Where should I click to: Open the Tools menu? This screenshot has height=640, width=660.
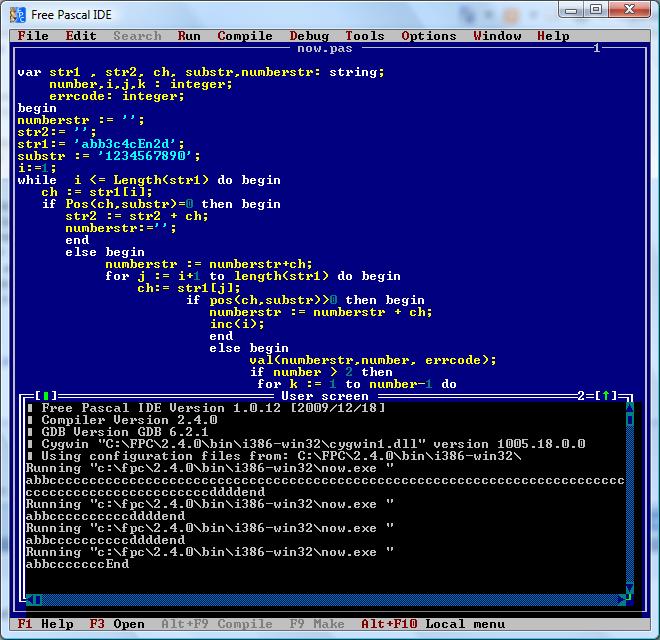365,36
